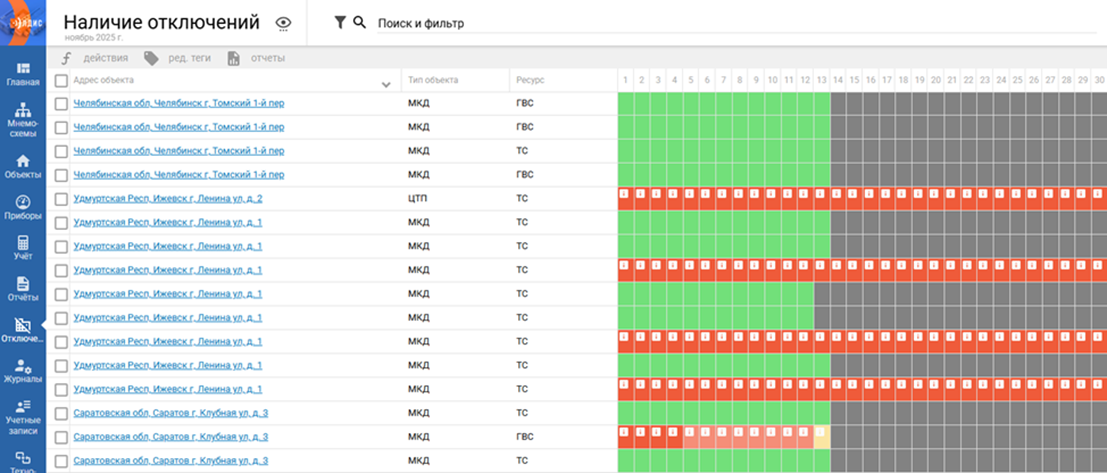
Task: Open Учёт calculator icon in sidebar
Action: [x=22, y=248]
